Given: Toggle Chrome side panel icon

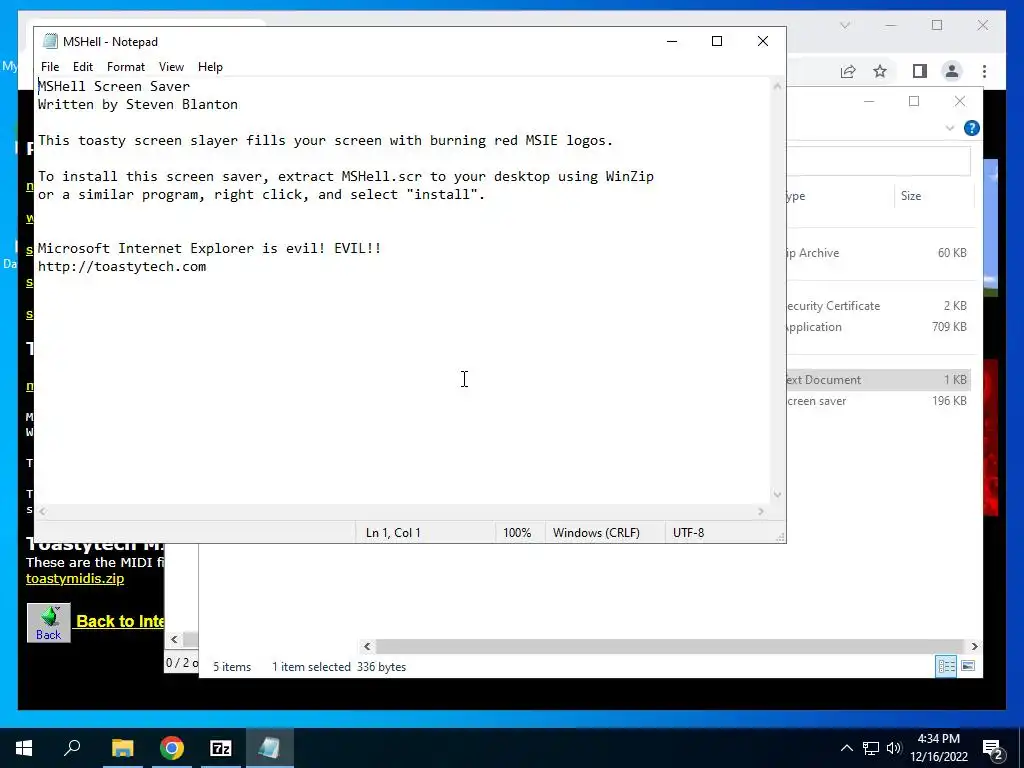Looking at the screenshot, I should tap(920, 71).
